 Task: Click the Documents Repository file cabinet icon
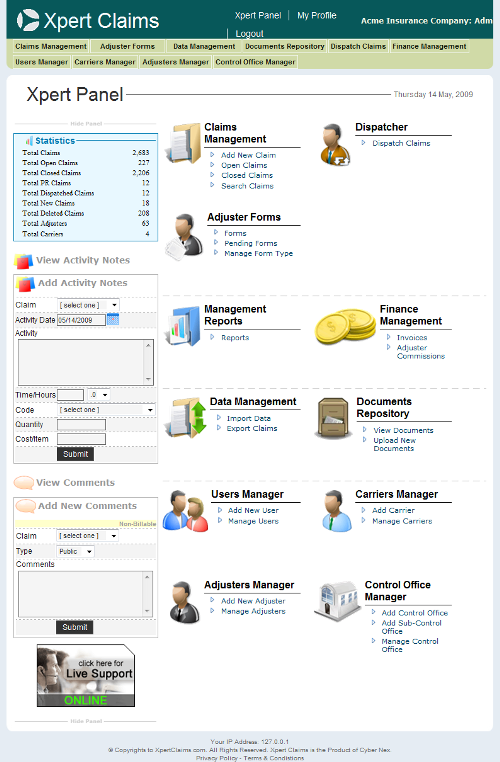(333, 418)
